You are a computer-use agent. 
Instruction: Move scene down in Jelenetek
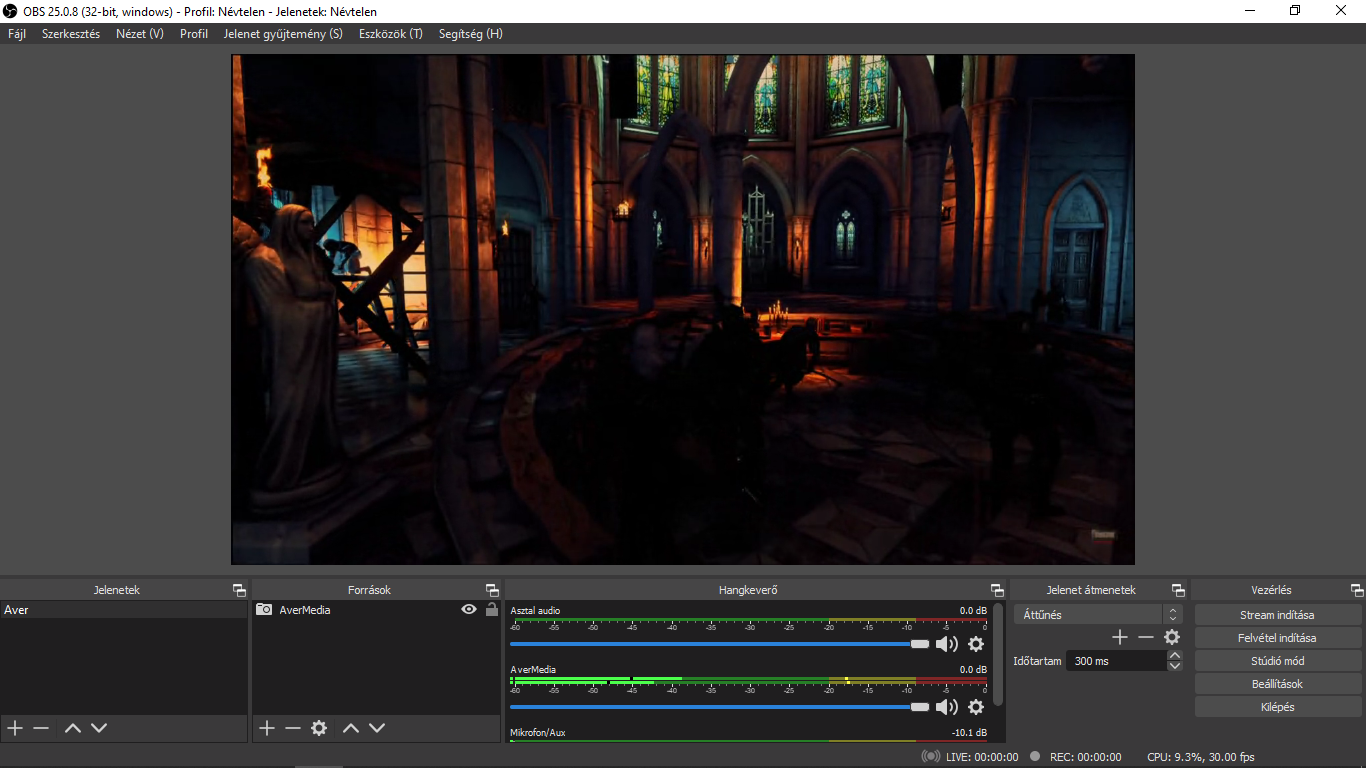[98, 728]
